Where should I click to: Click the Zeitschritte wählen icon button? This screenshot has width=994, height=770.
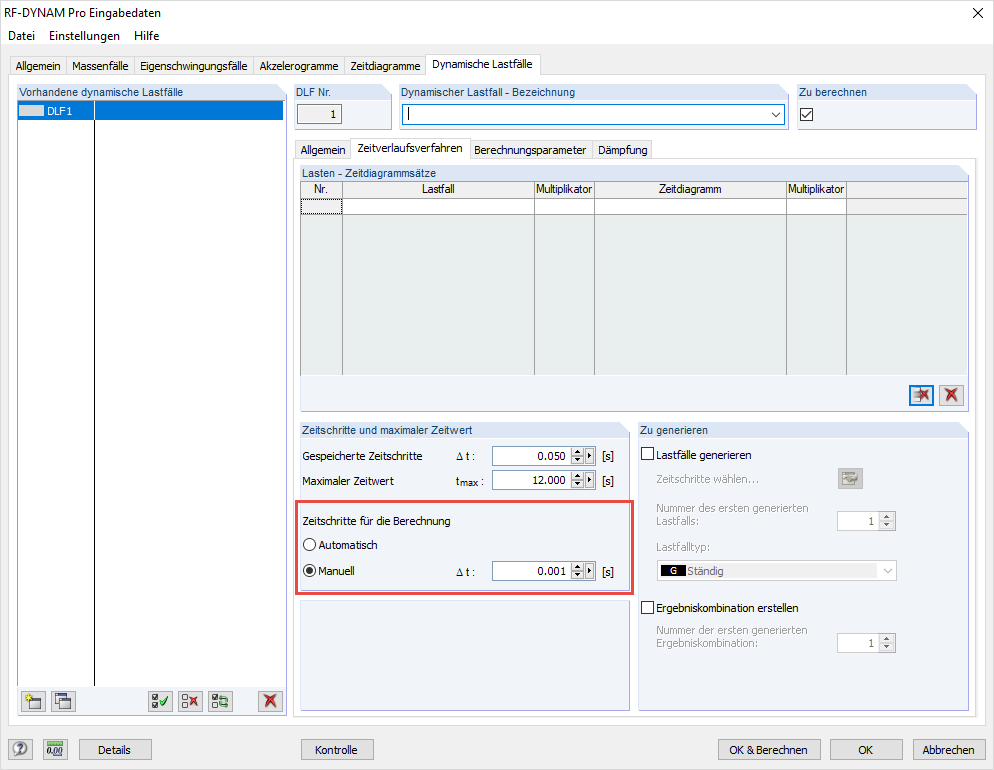(850, 478)
